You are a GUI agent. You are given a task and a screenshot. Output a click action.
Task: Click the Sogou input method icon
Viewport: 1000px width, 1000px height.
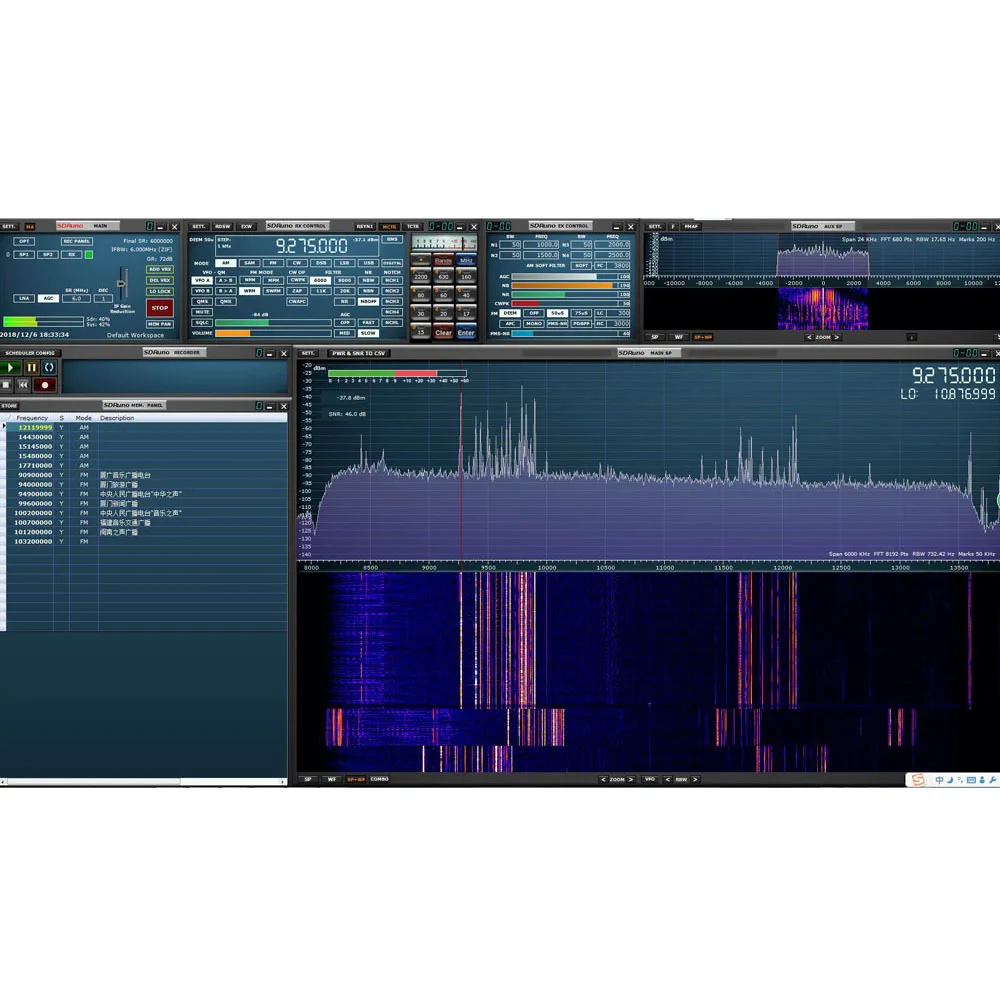pyautogui.click(x=918, y=779)
